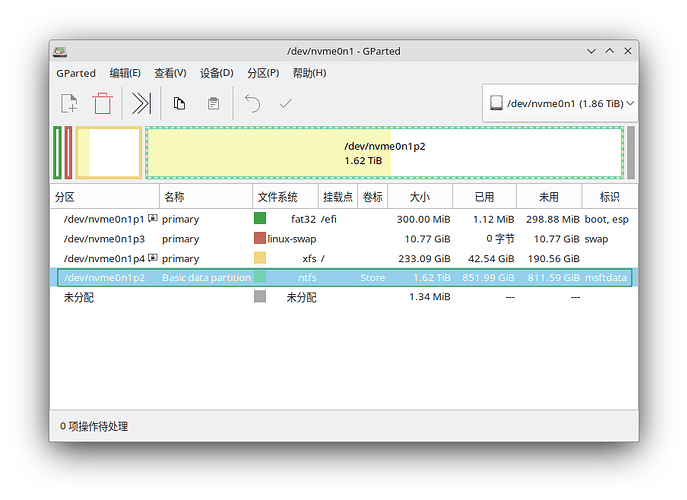Open the 帮助(H) menu
Viewport: 687px width, 500px height.
click(309, 73)
